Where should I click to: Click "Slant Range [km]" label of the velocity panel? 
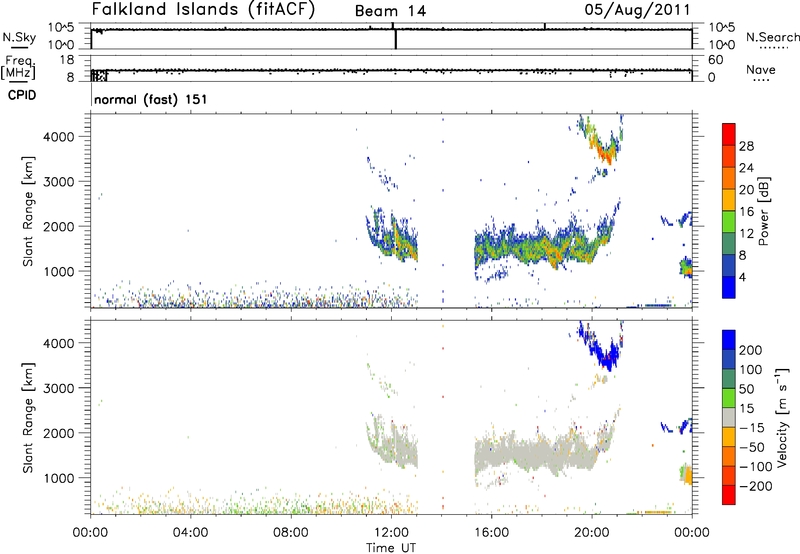pos(28,418)
